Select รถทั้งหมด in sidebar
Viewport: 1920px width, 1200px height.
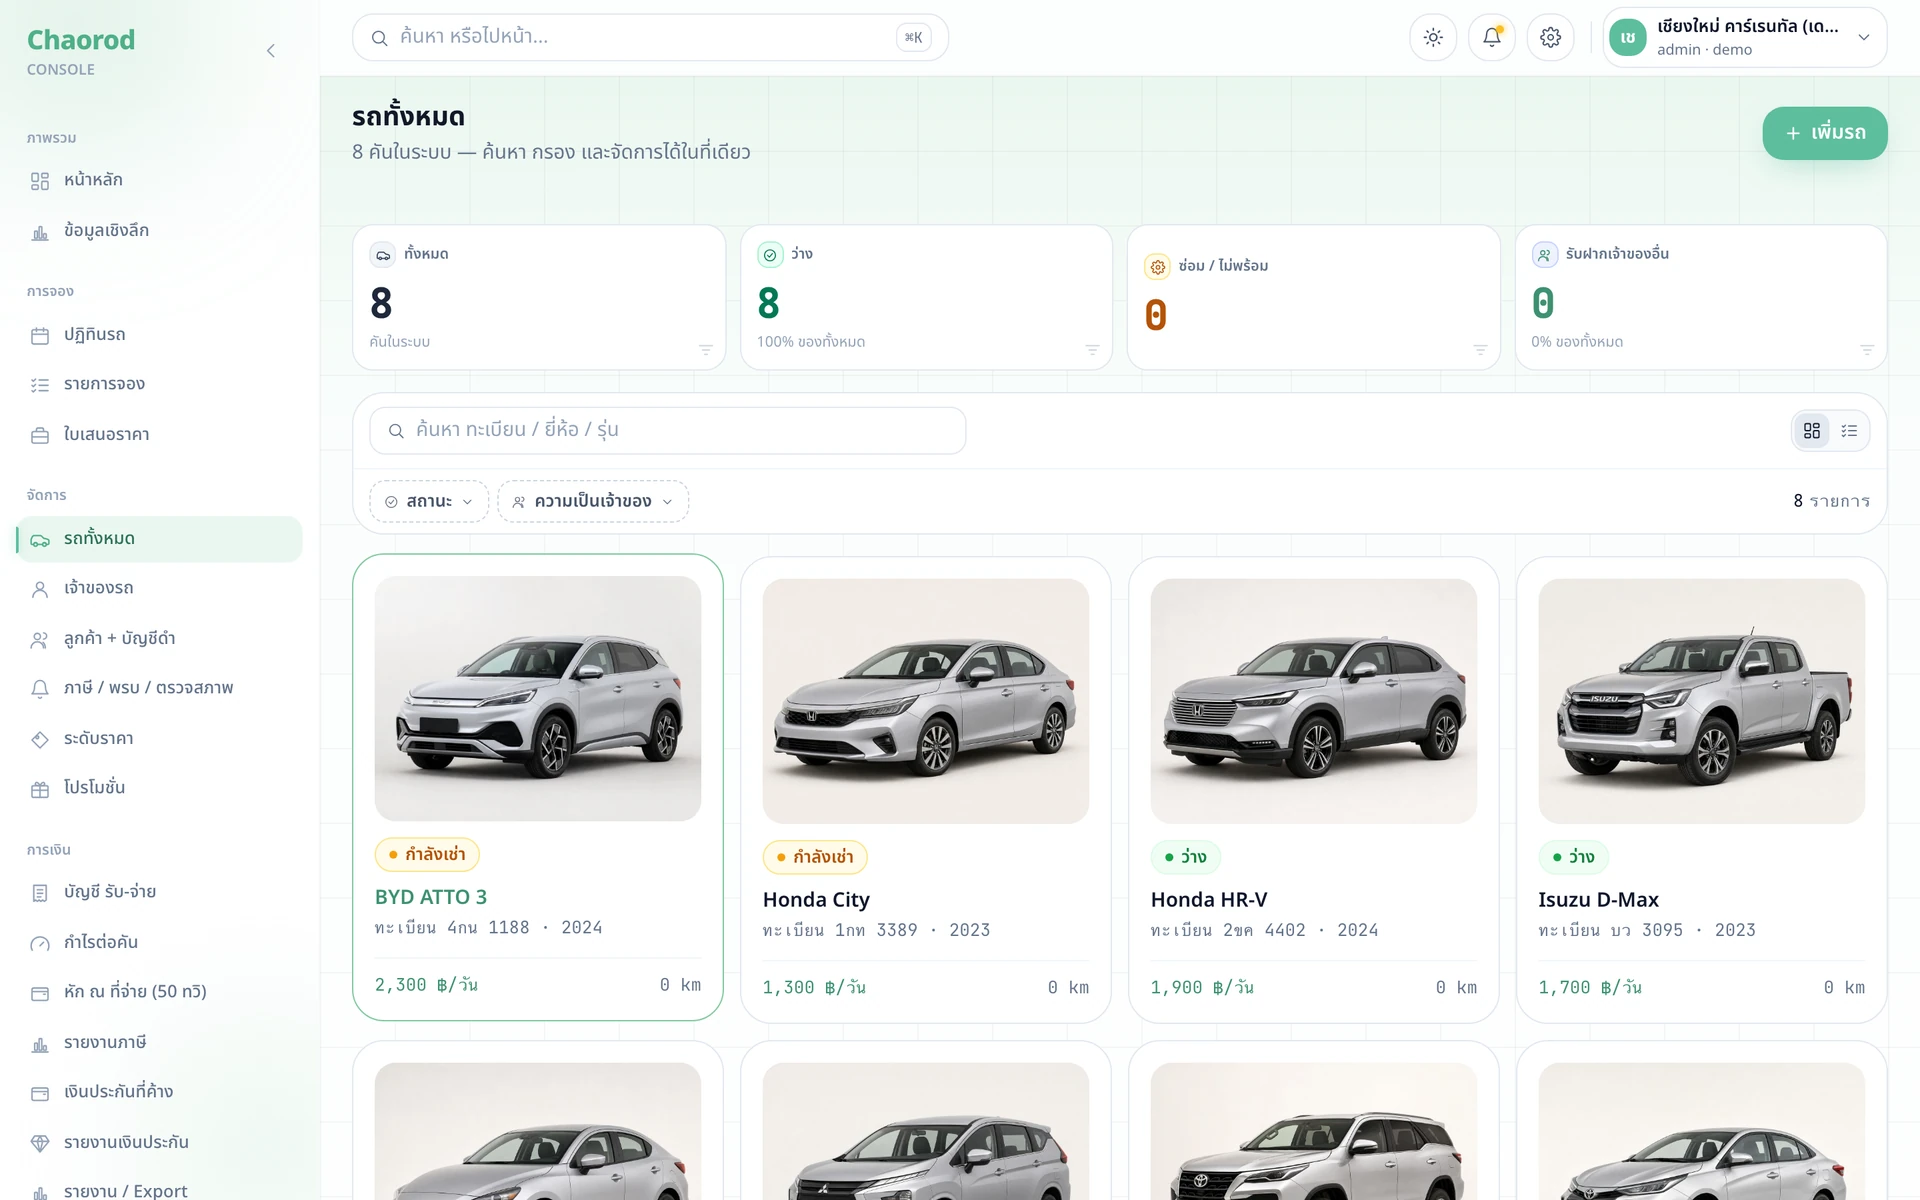point(159,539)
